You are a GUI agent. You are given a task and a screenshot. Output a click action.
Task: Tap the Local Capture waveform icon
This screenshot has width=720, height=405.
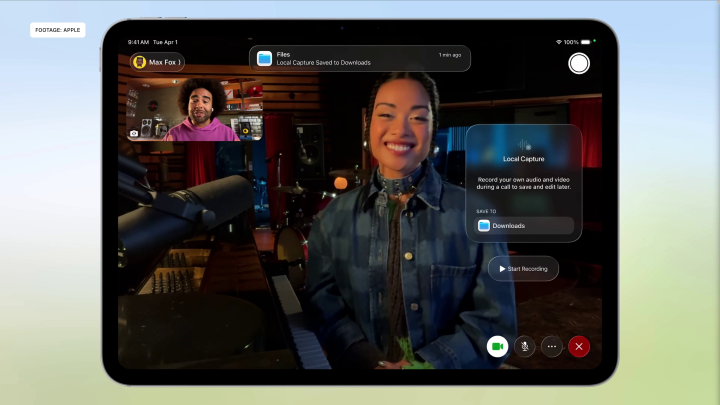(524, 145)
